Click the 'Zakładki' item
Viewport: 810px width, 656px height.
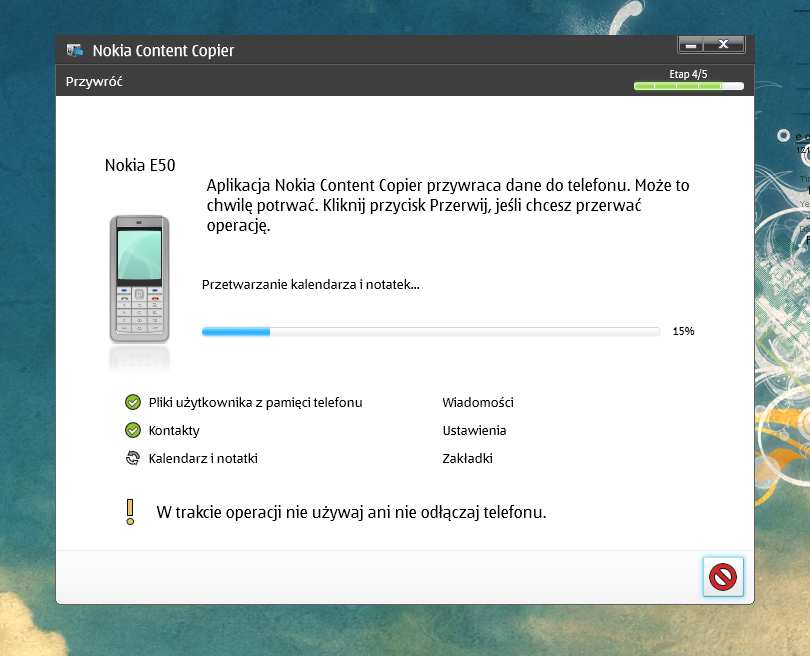coord(468,458)
